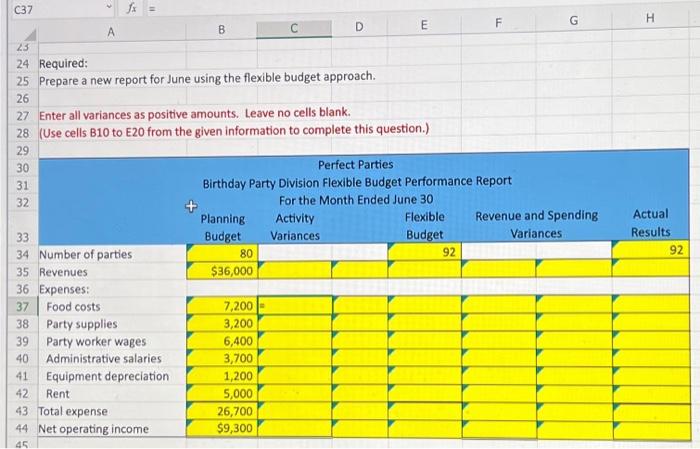700x449 pixels.
Task: Select planning budget cell 5,000
Action: 222,393
